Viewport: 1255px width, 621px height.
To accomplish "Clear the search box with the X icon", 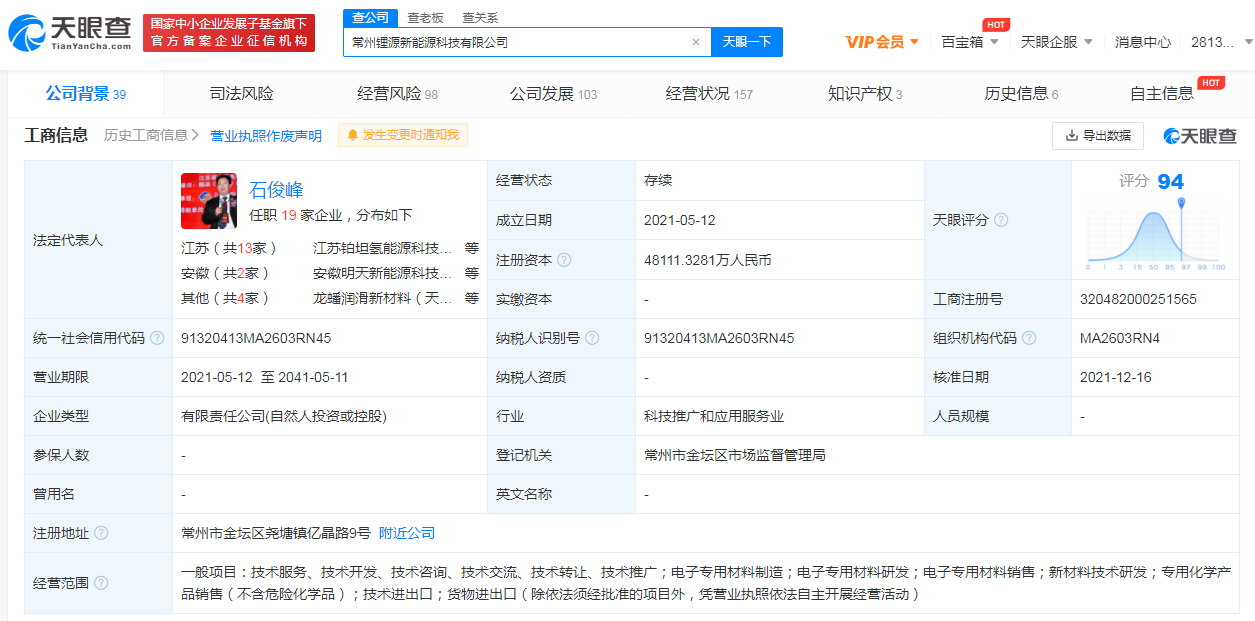I will pos(696,42).
